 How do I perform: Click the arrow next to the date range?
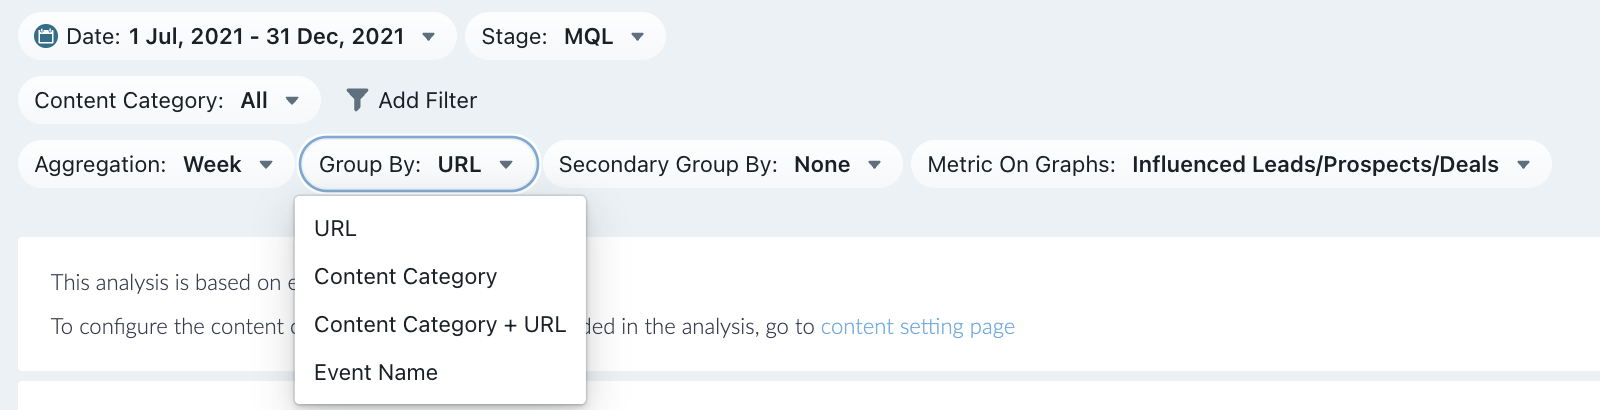point(429,37)
